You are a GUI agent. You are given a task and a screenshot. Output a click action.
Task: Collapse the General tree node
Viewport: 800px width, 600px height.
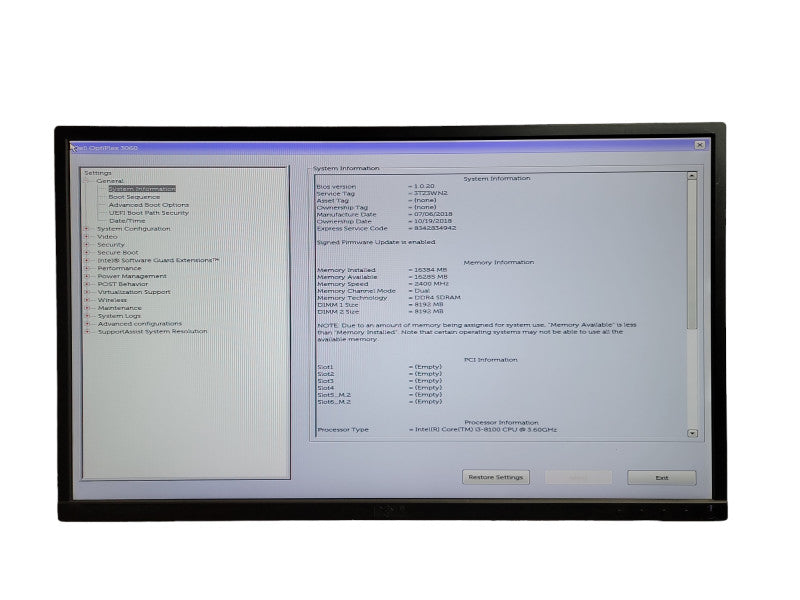[87, 181]
